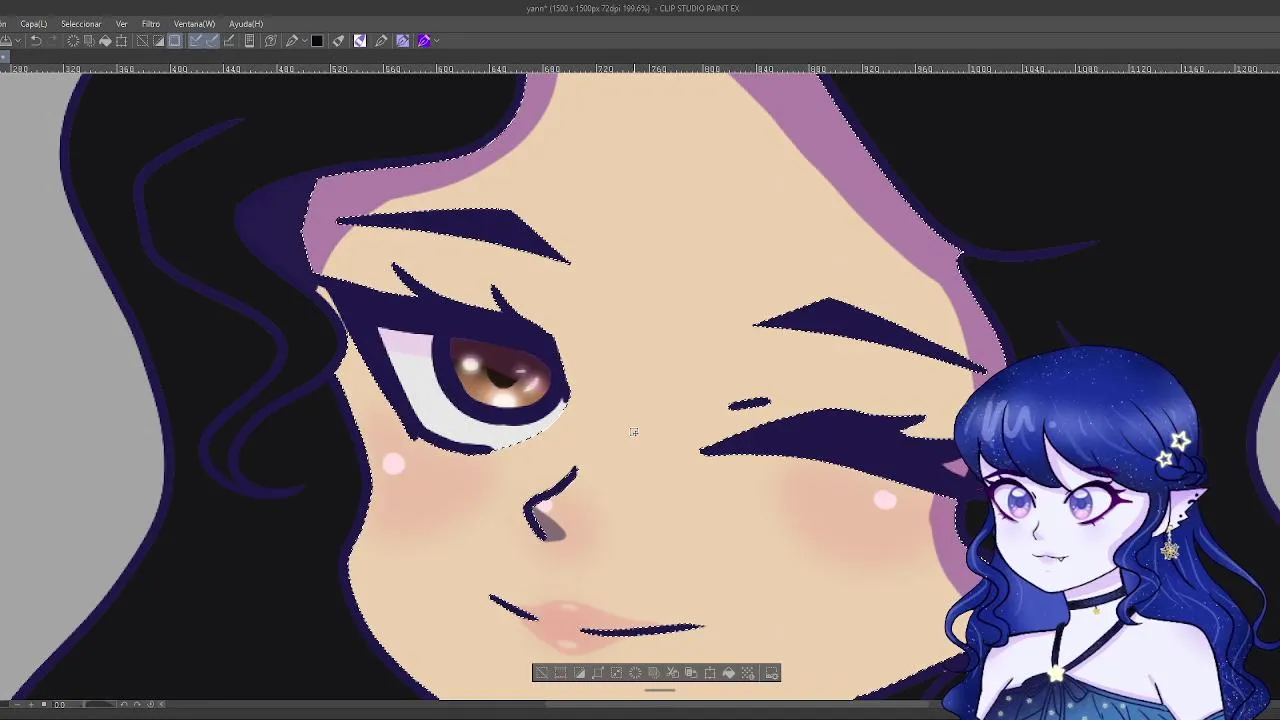
Task: Click the transform icon in top toolbar
Action: pos(121,41)
